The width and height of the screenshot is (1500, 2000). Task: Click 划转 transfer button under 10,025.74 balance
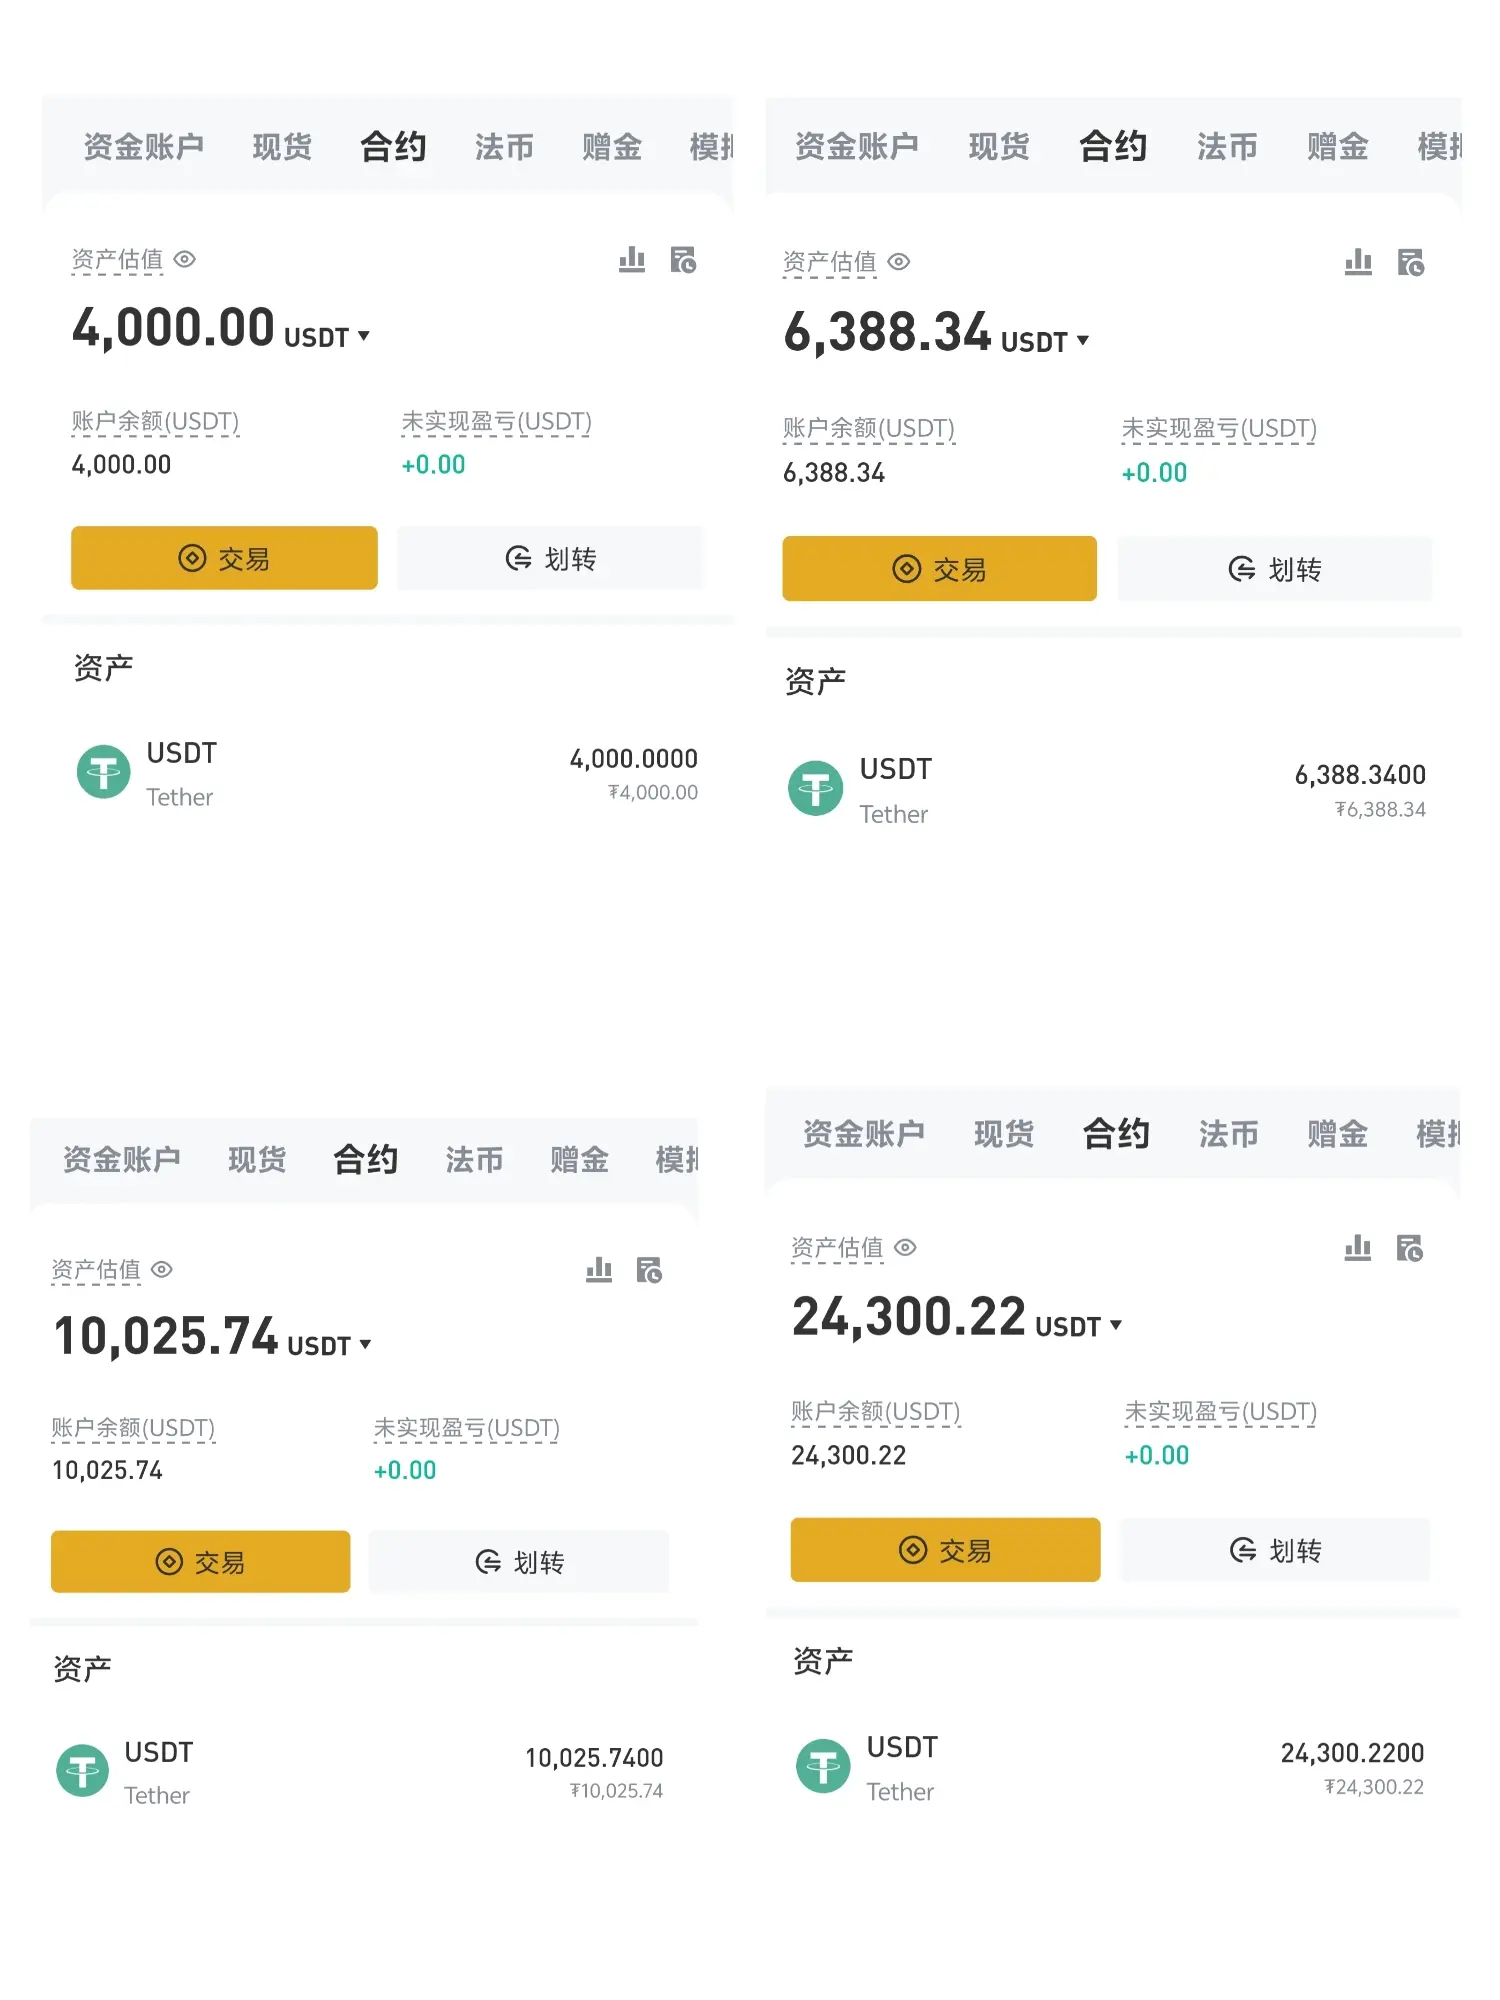[519, 1561]
